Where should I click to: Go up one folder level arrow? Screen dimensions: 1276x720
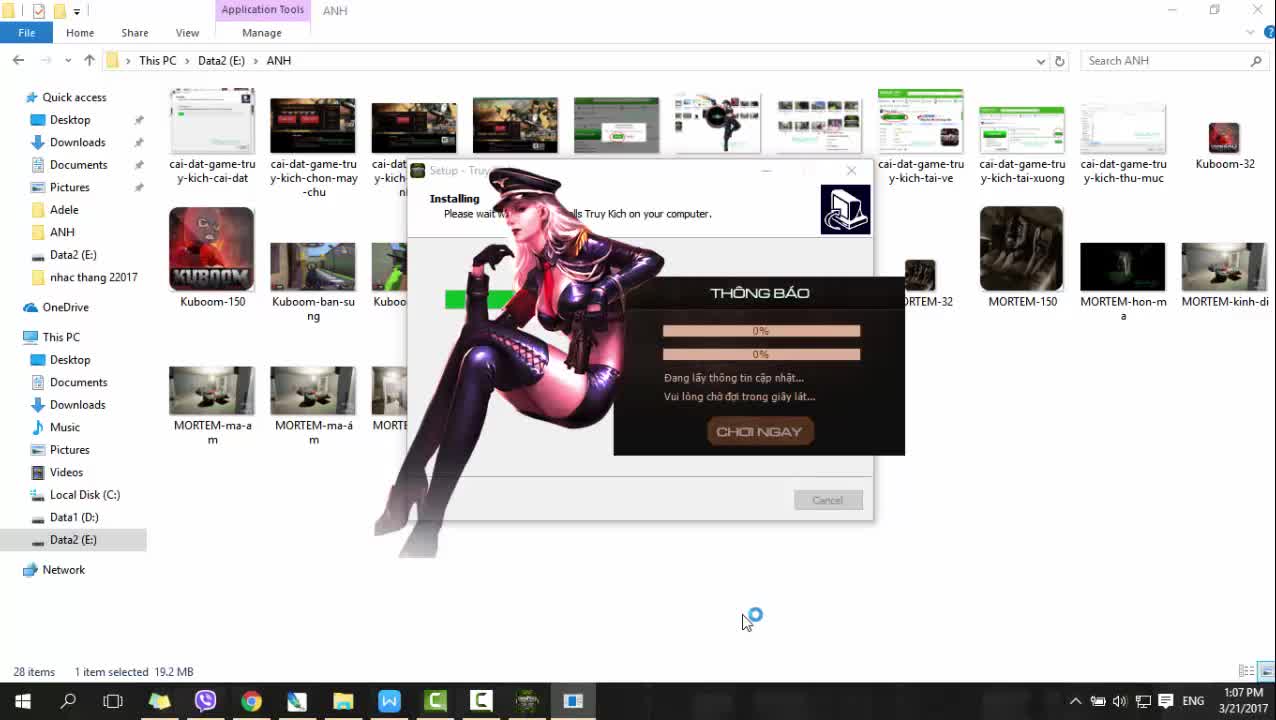[89, 61]
